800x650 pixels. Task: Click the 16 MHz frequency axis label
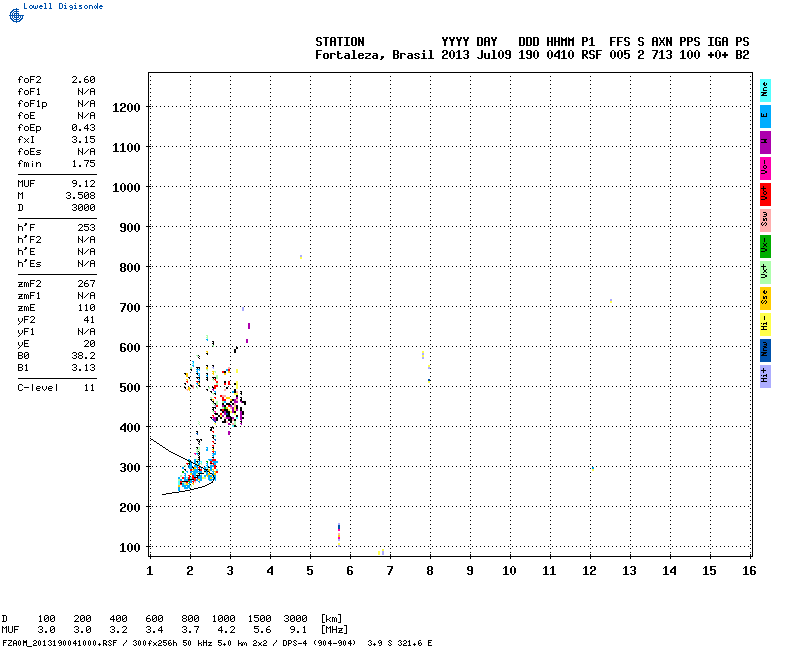click(x=748, y=571)
